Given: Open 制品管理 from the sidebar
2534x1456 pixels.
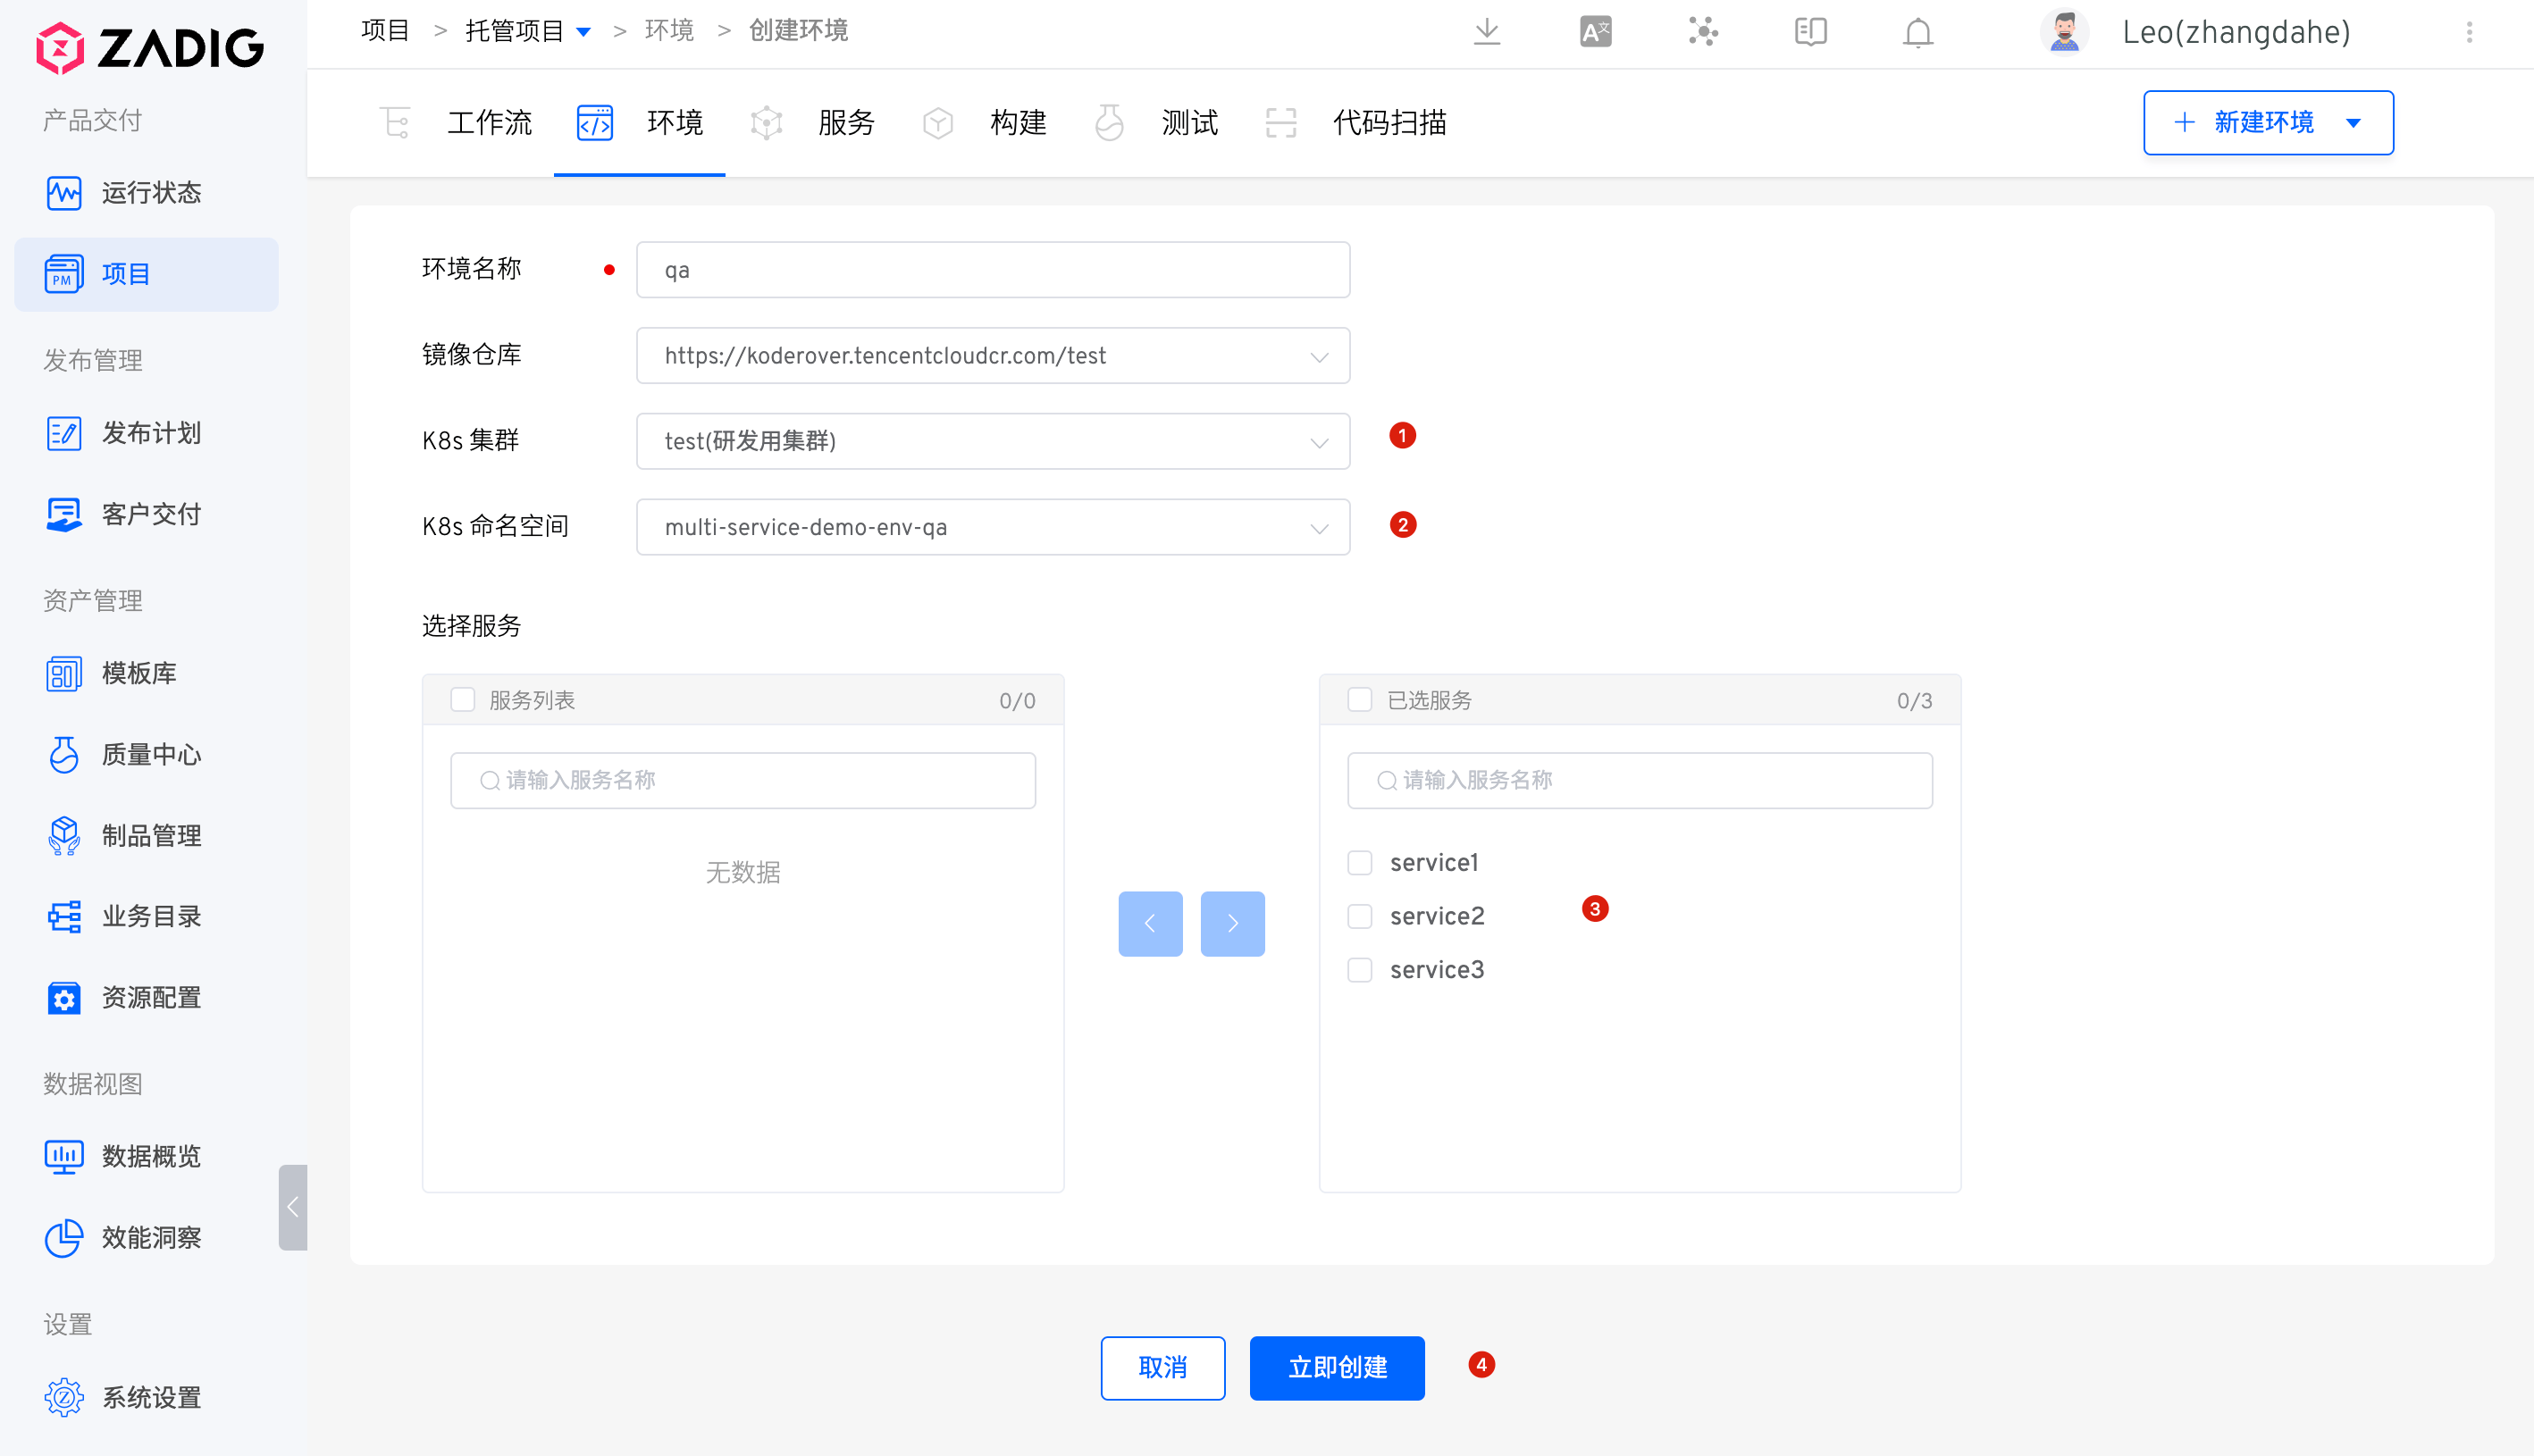Looking at the screenshot, I should click(x=147, y=835).
